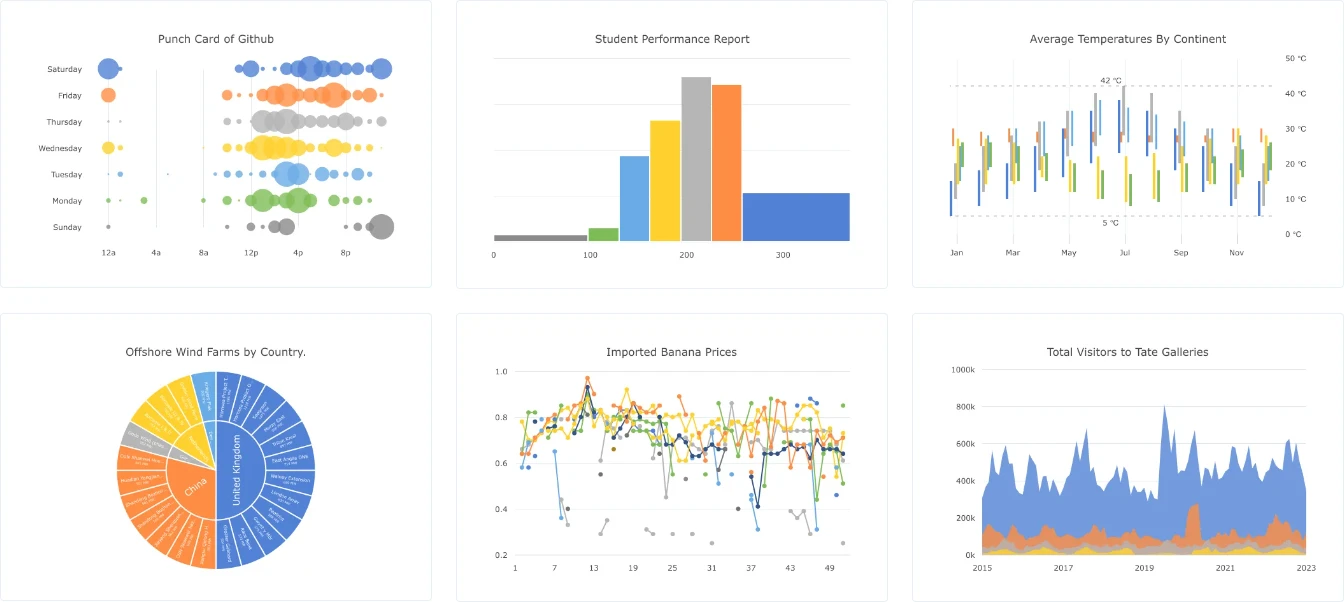Click the United Kingdom segment in sunburst
This screenshot has height=602, width=1344.
click(x=237, y=470)
